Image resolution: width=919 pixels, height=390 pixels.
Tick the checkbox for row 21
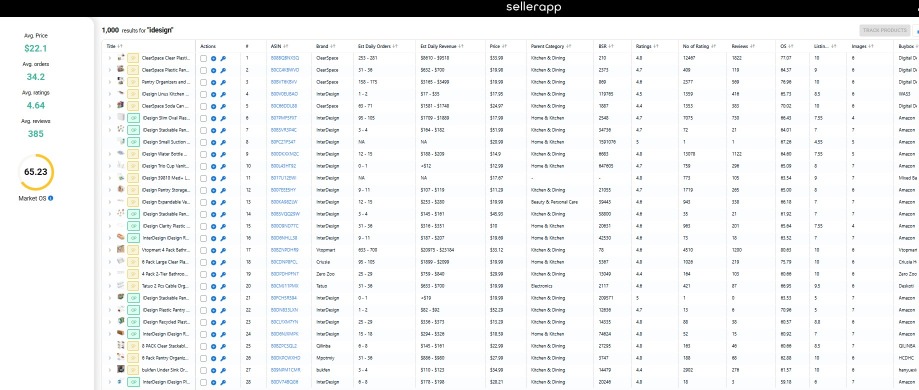(203, 298)
